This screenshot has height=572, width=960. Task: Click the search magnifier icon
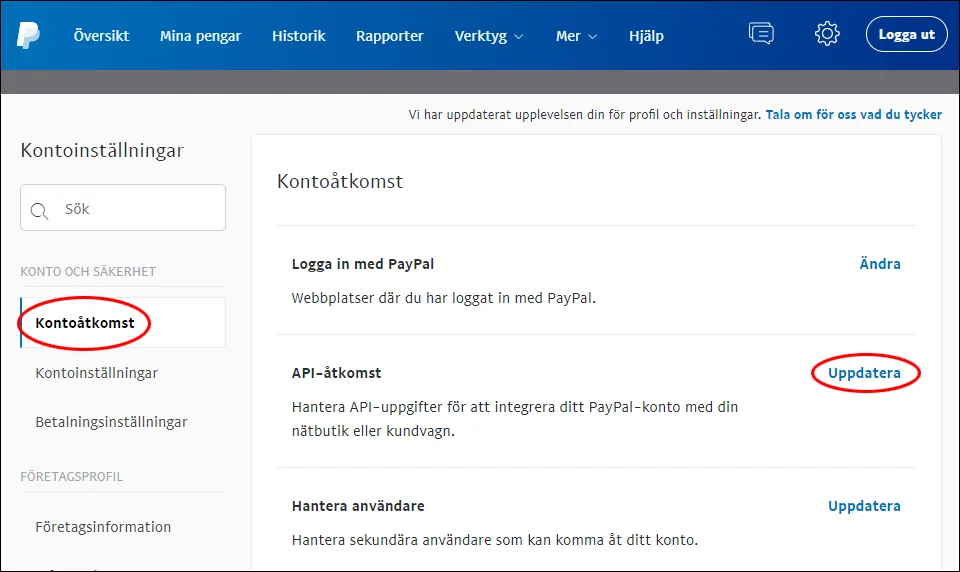pyautogui.click(x=39, y=211)
